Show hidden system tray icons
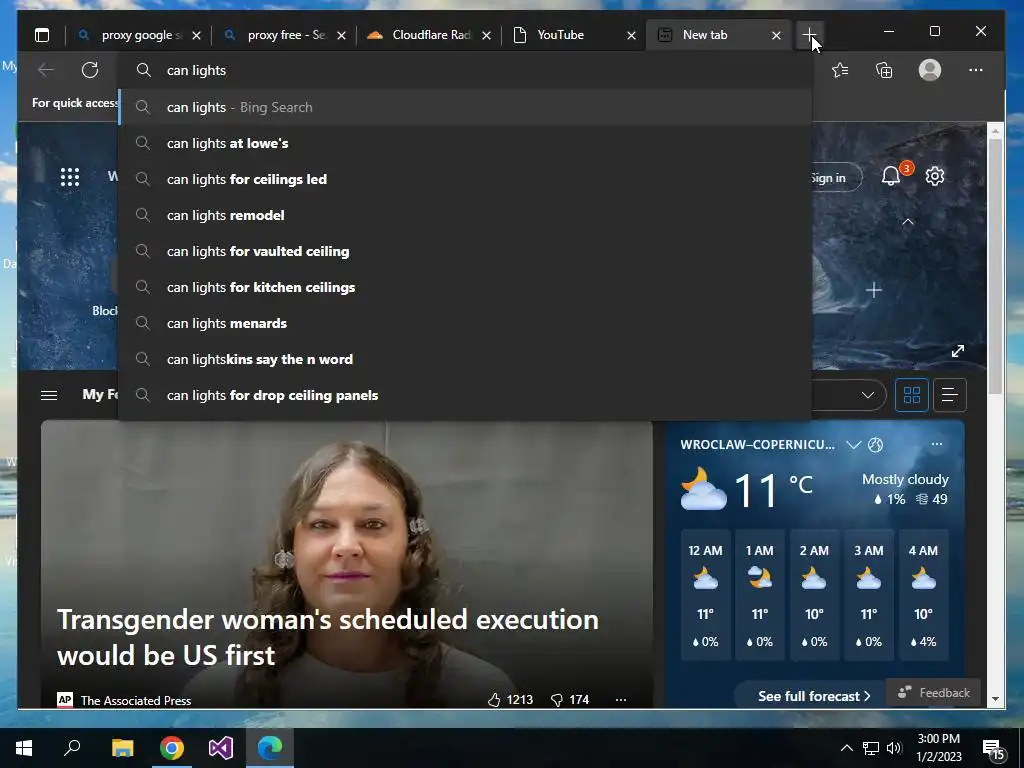The height and width of the screenshot is (768, 1024). click(846, 748)
